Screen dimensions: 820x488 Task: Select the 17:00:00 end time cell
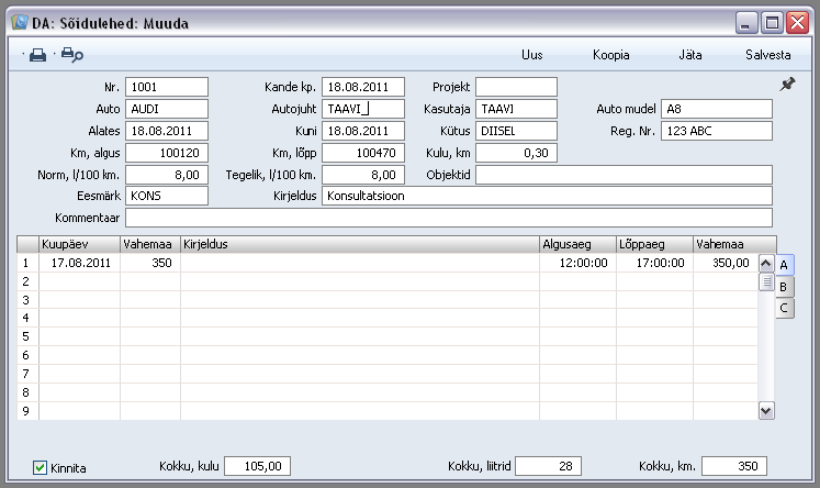click(x=655, y=263)
